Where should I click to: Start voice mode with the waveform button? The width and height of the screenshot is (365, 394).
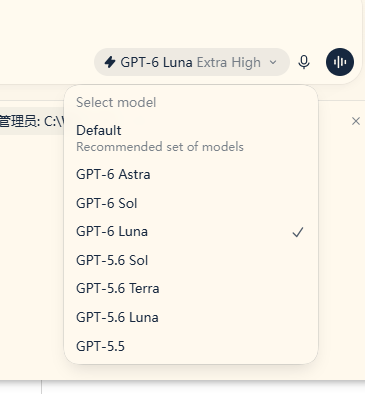tap(340, 62)
